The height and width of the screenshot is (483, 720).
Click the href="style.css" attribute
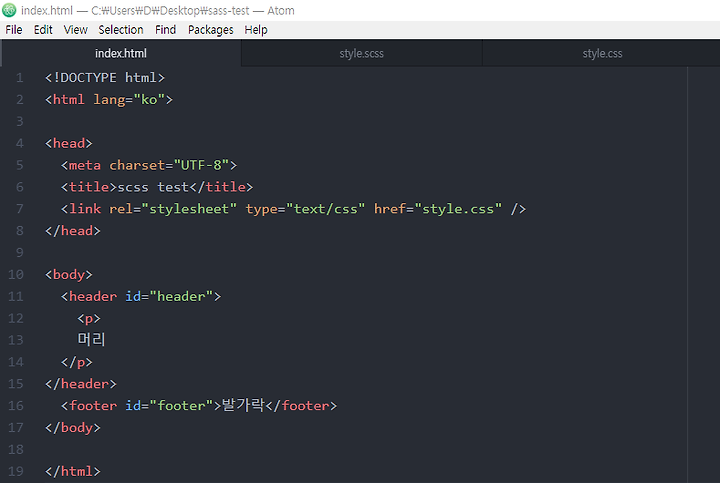pos(438,209)
